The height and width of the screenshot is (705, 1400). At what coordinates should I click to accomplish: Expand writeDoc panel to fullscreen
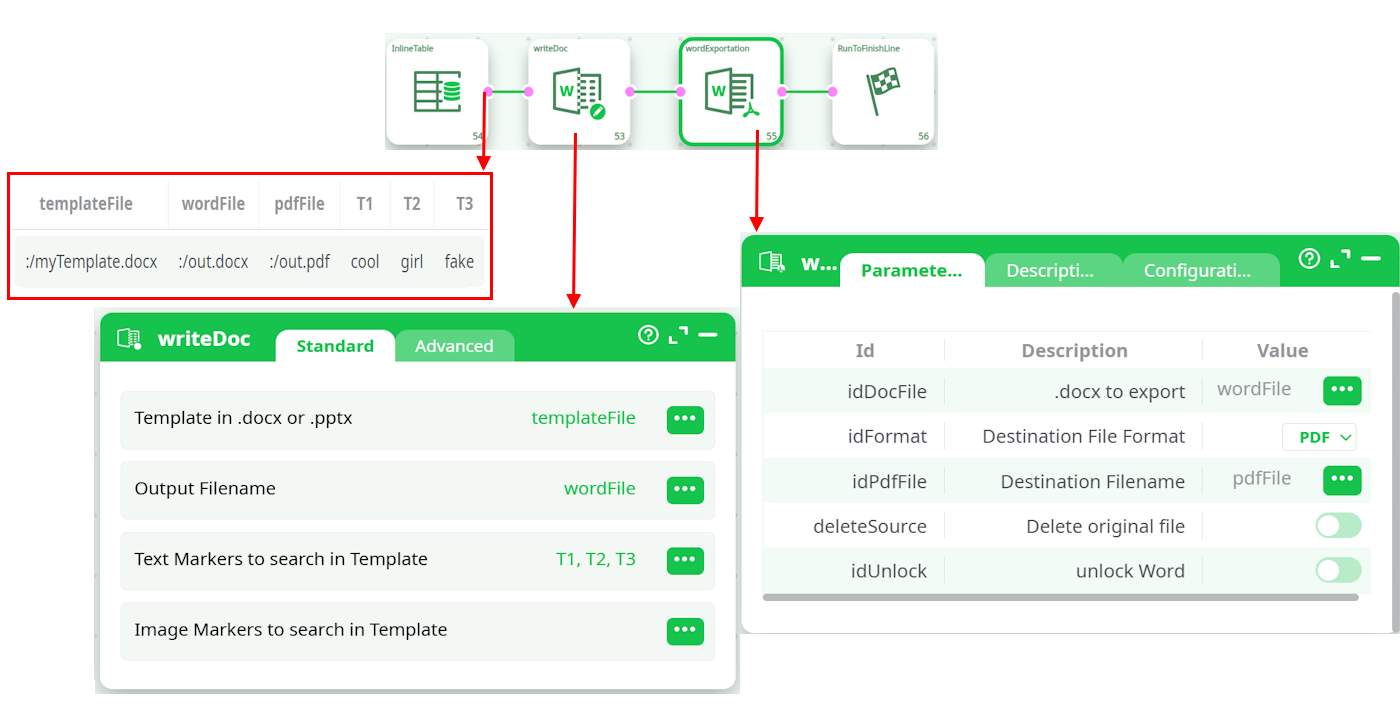pos(678,335)
